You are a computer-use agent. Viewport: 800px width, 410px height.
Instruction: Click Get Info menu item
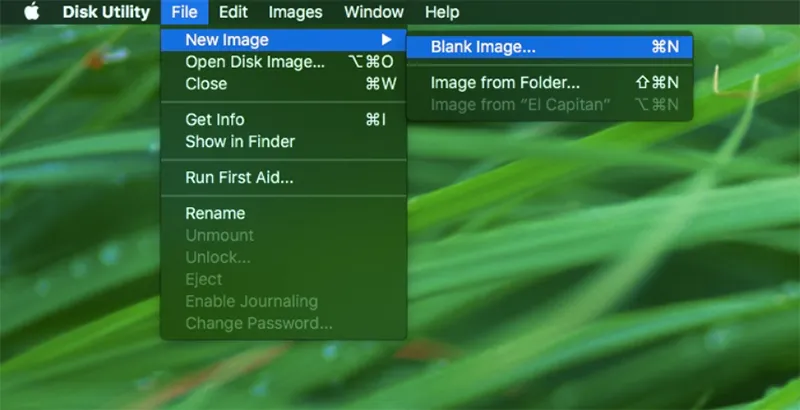[x=215, y=120]
